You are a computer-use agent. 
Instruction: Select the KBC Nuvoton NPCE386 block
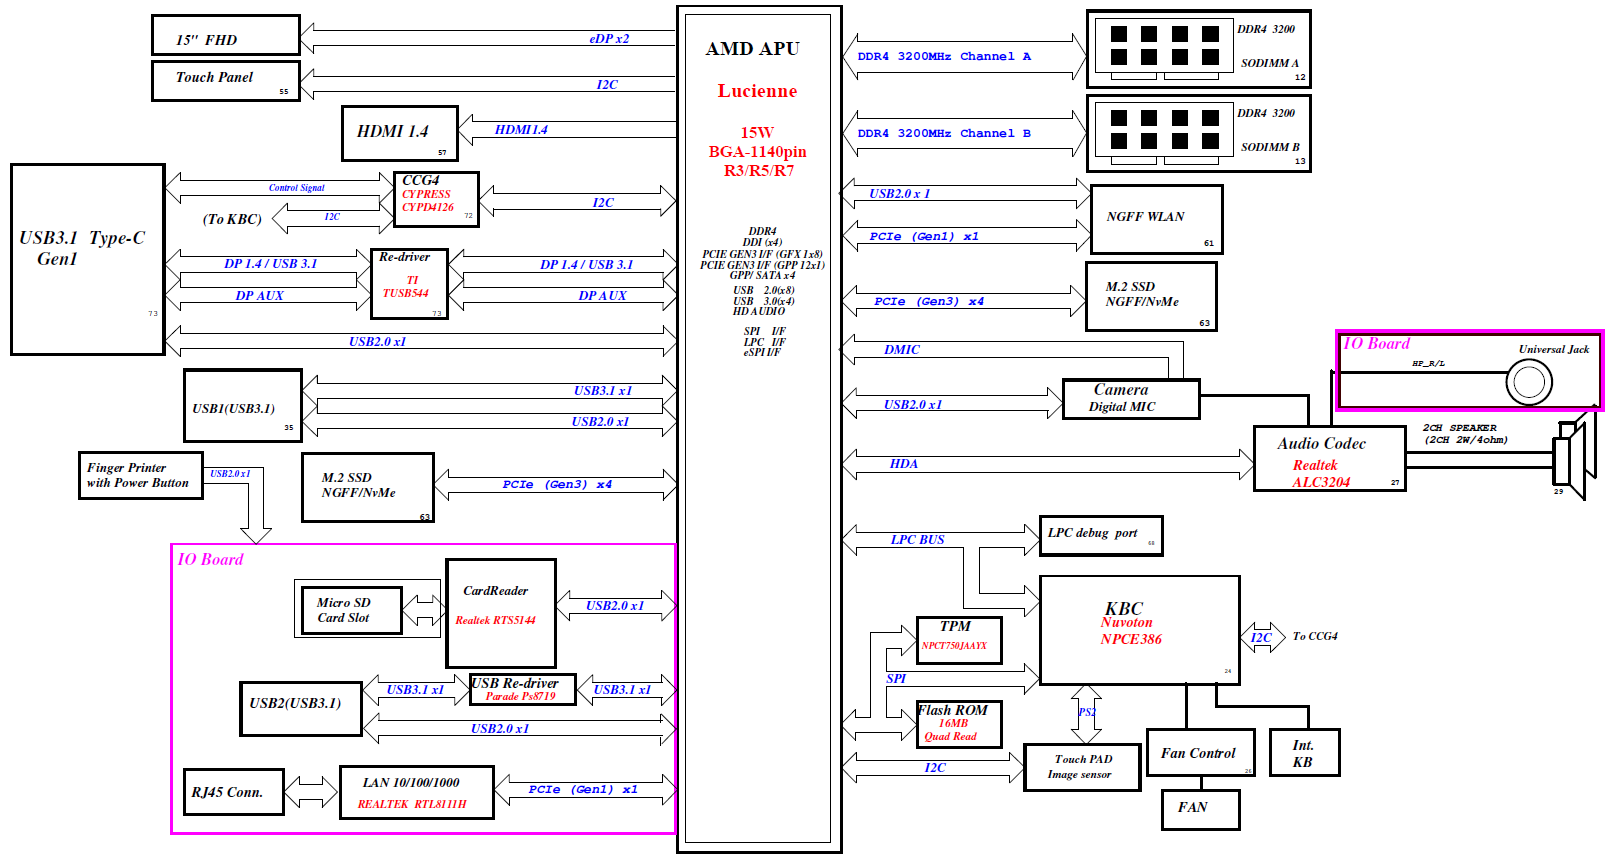pyautogui.click(x=1139, y=629)
